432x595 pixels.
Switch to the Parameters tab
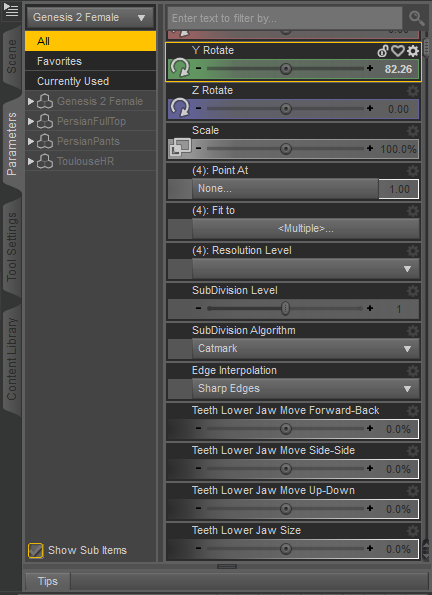[x=12, y=143]
